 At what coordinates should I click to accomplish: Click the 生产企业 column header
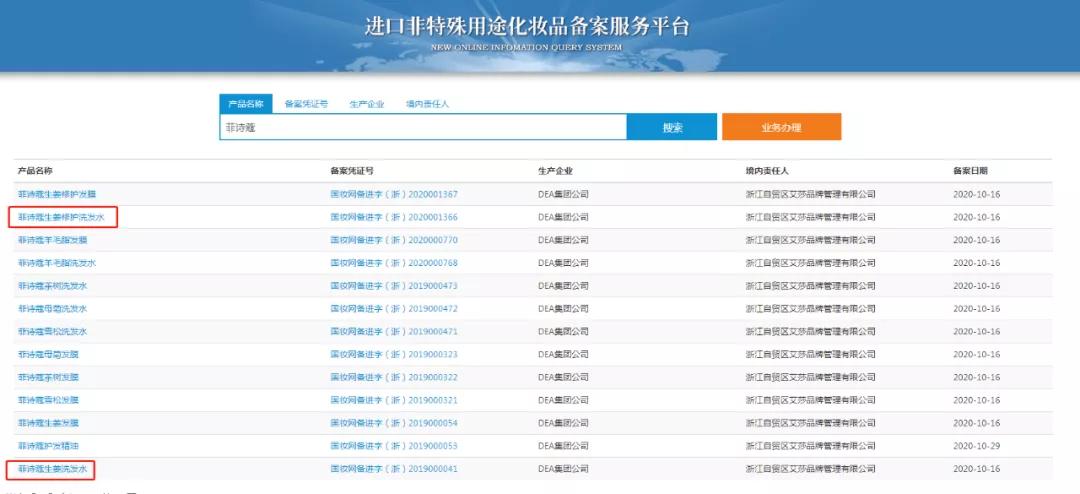tap(555, 171)
